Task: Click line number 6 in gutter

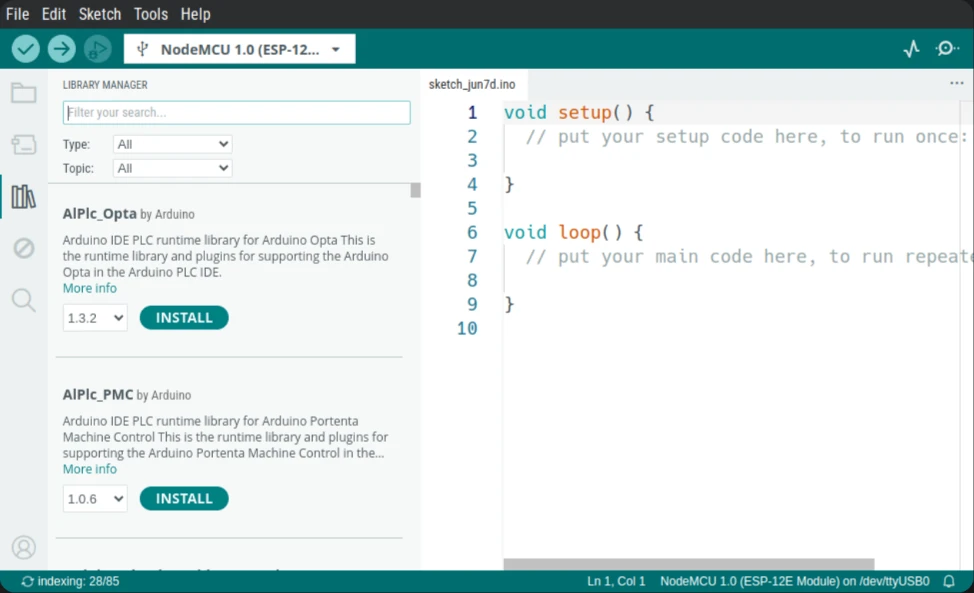Action: (x=472, y=232)
